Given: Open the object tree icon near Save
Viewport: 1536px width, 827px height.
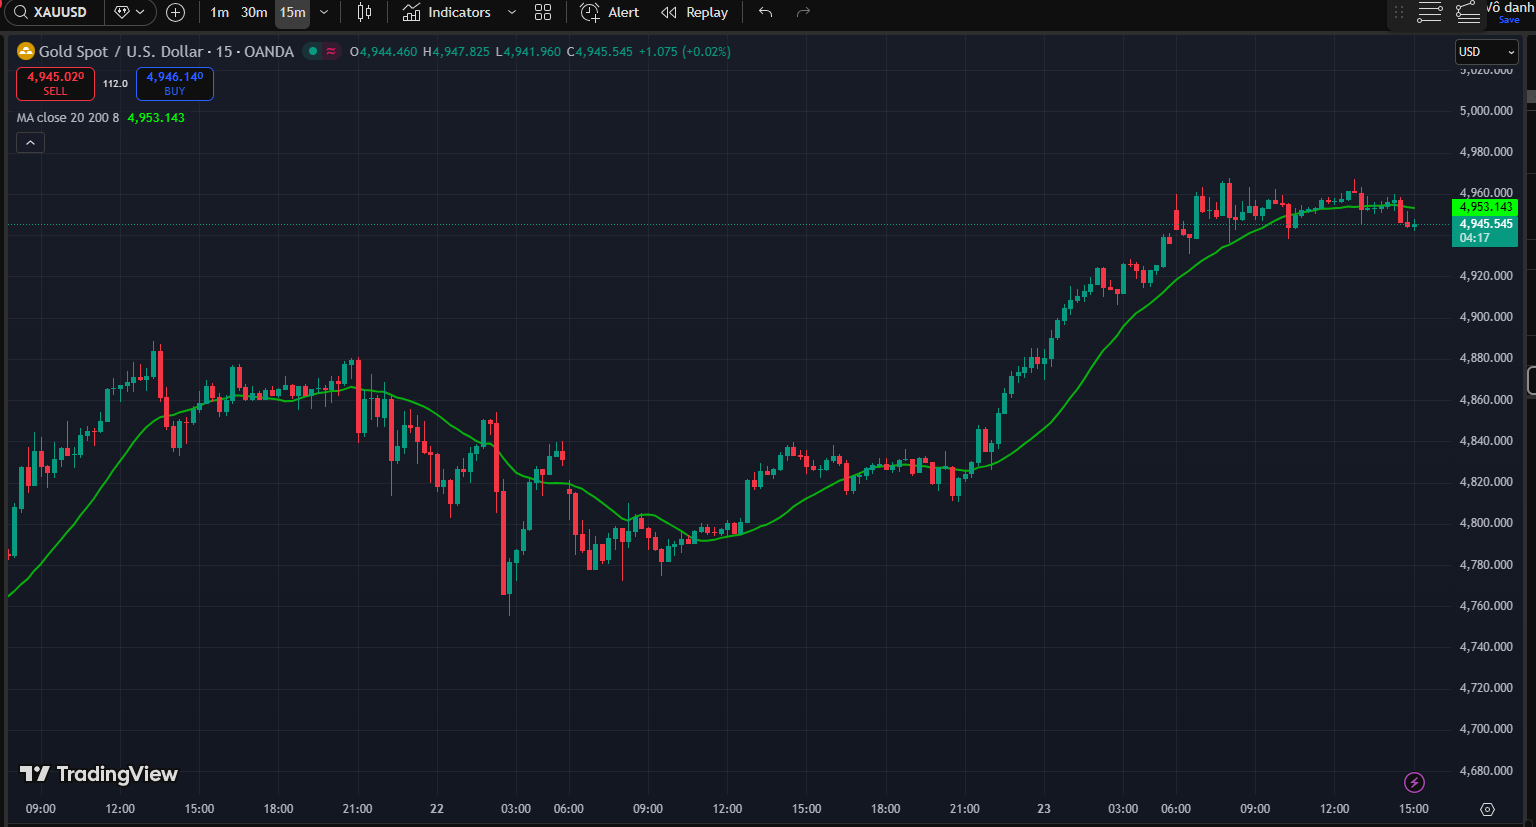Looking at the screenshot, I should coord(1467,12).
